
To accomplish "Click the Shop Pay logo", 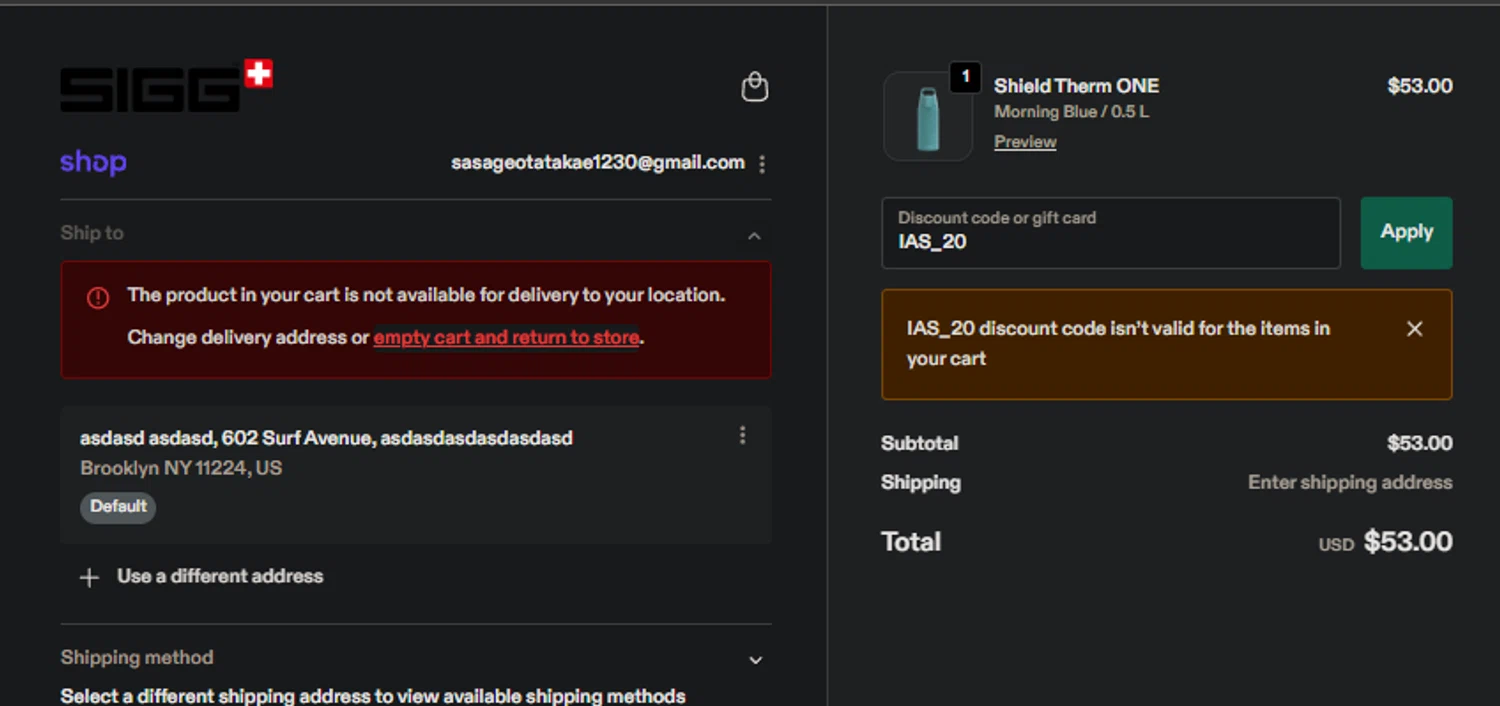I will click(x=93, y=162).
